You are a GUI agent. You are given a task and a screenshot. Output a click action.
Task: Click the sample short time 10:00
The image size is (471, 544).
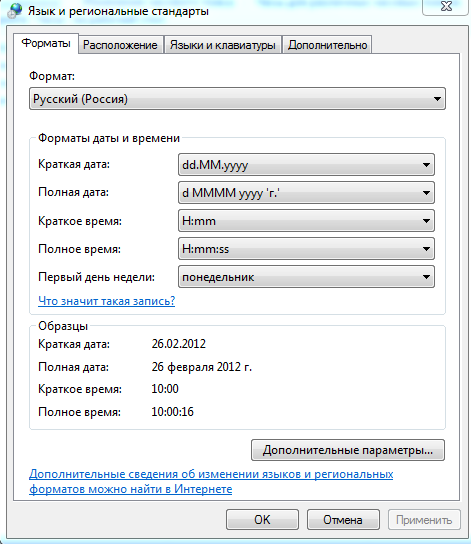165,389
